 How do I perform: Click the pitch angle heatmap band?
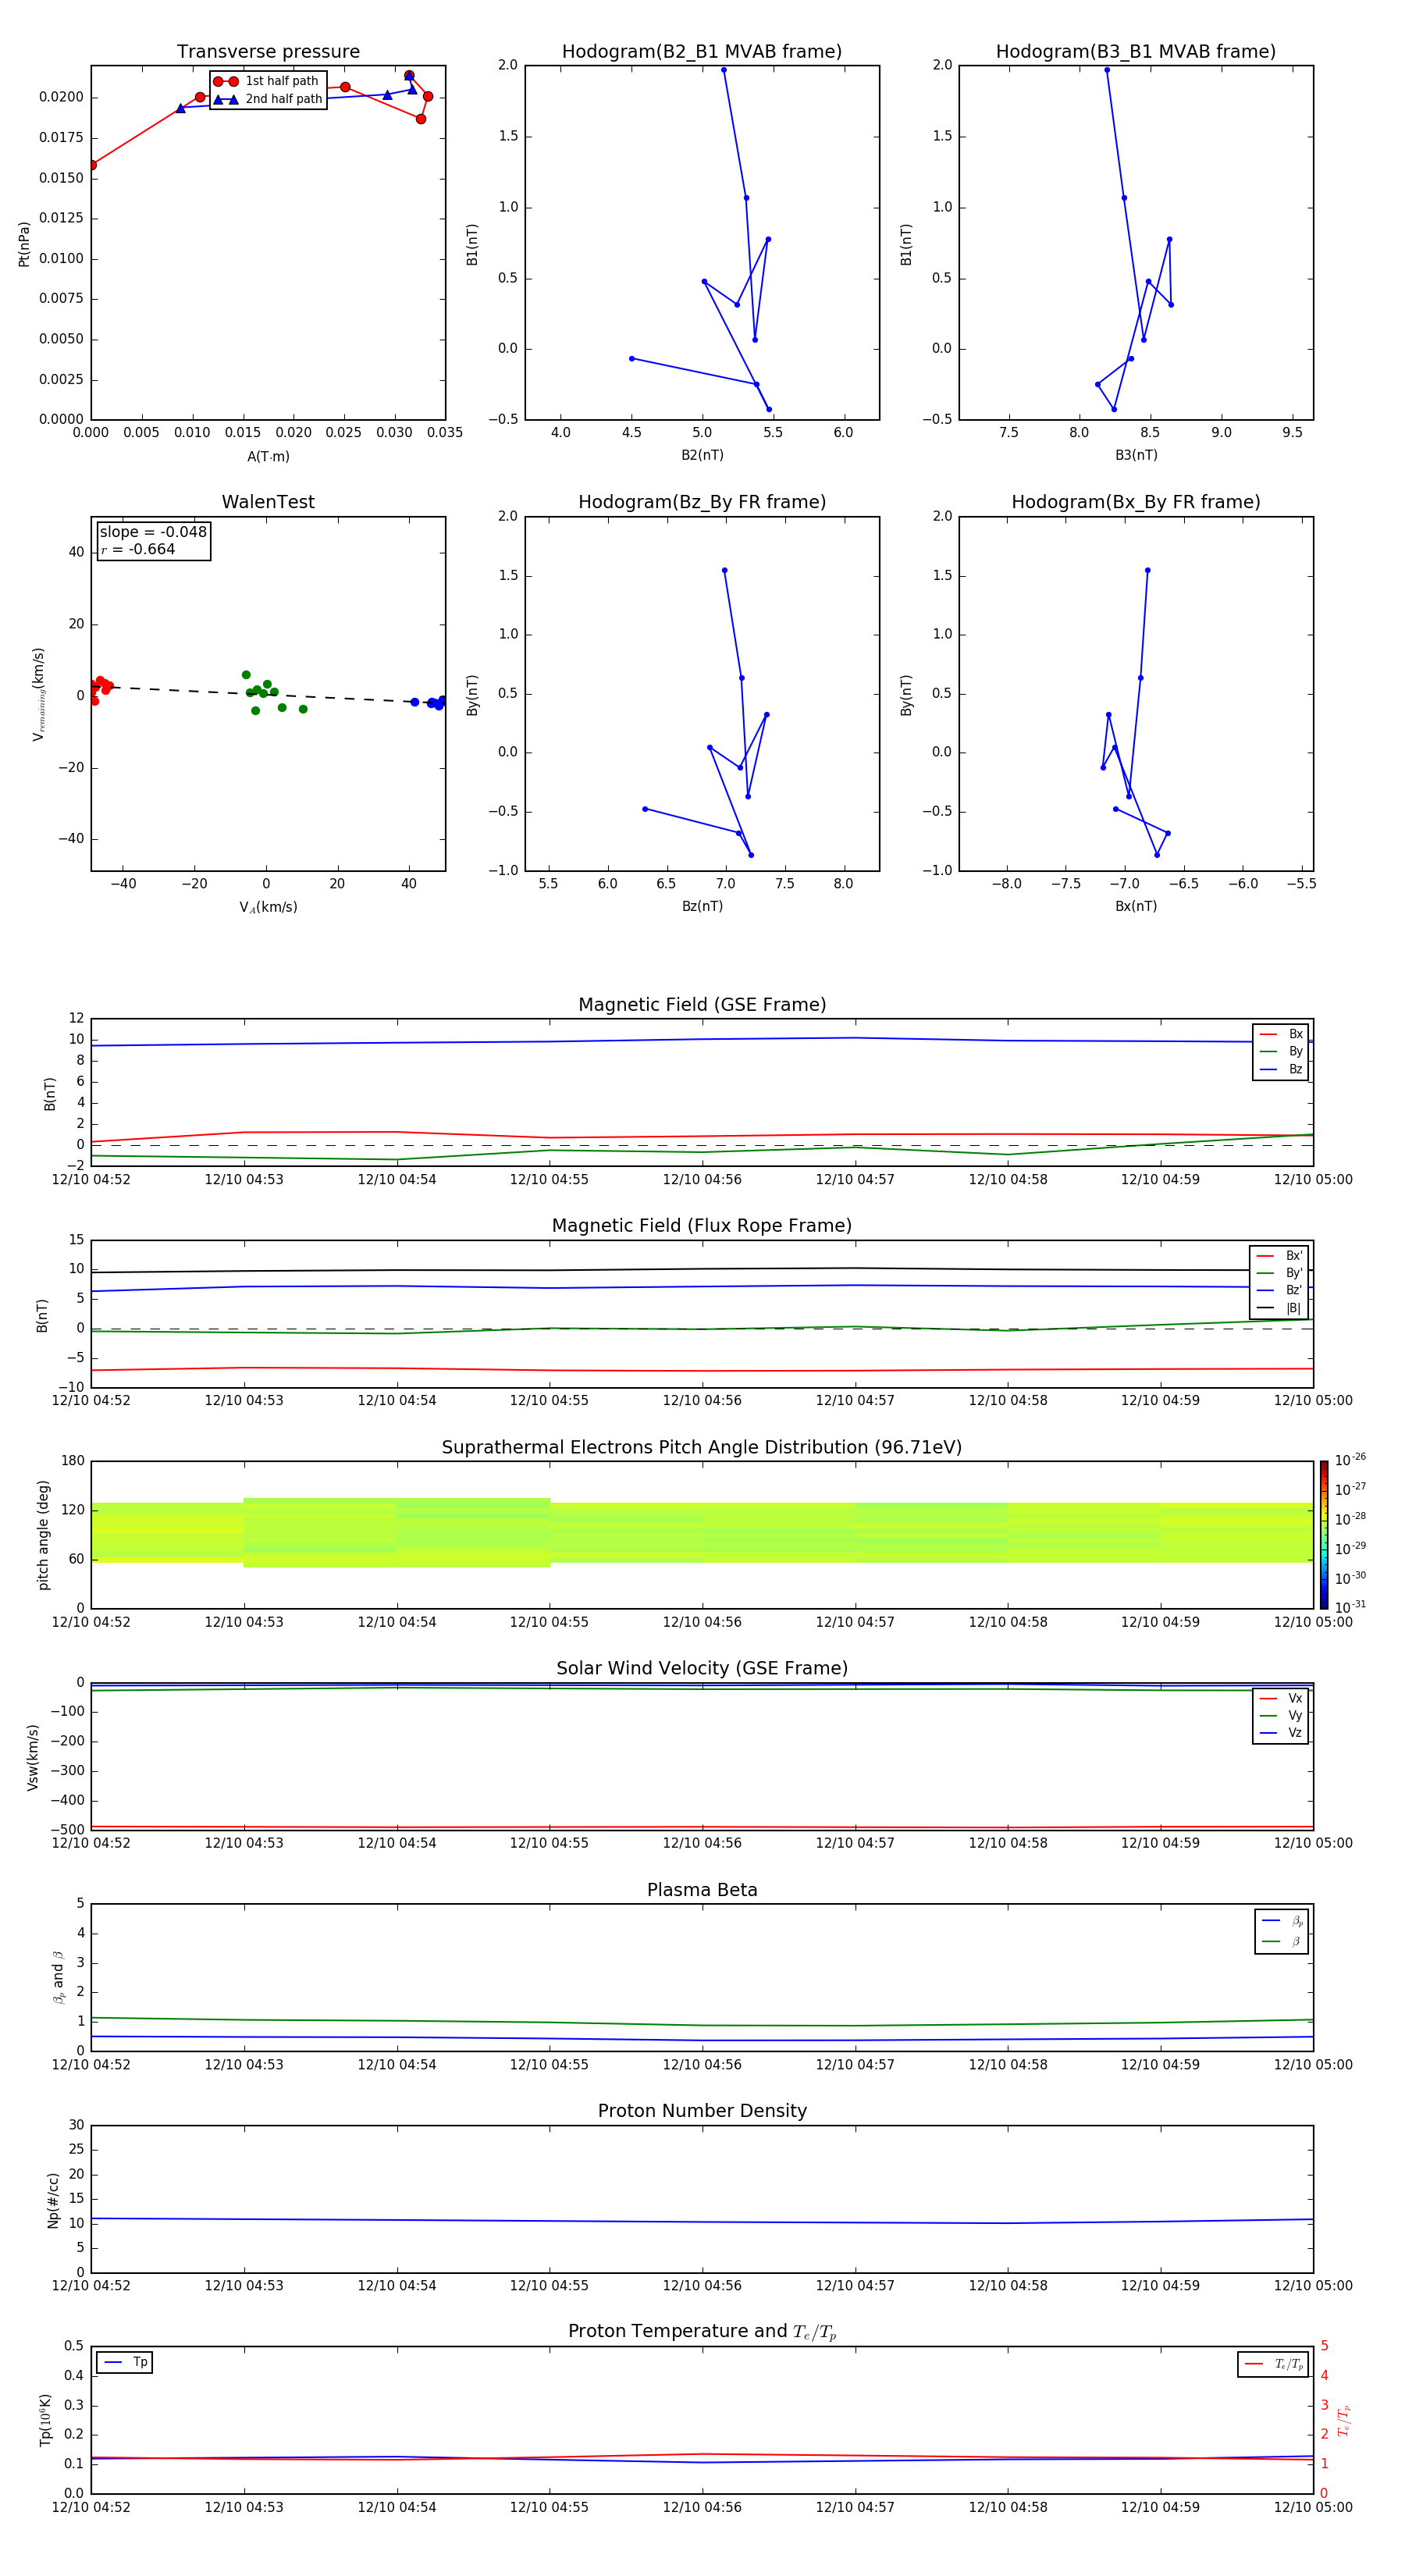point(702,1532)
